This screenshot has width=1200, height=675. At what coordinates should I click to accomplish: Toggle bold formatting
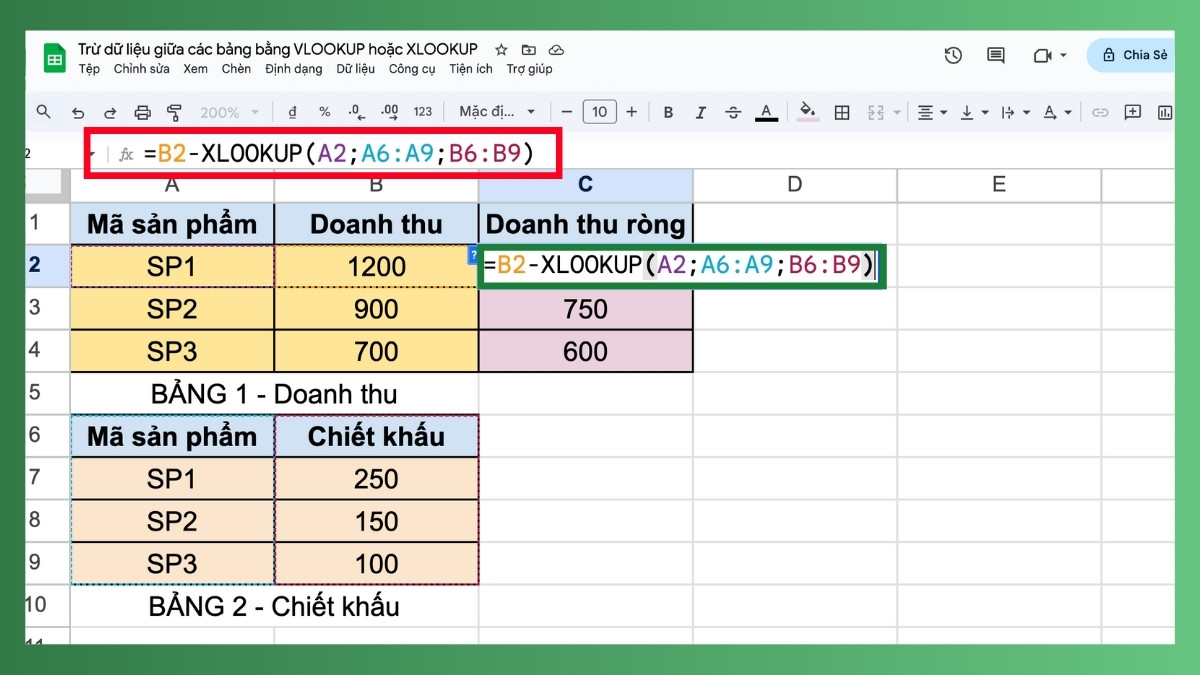[x=668, y=112]
